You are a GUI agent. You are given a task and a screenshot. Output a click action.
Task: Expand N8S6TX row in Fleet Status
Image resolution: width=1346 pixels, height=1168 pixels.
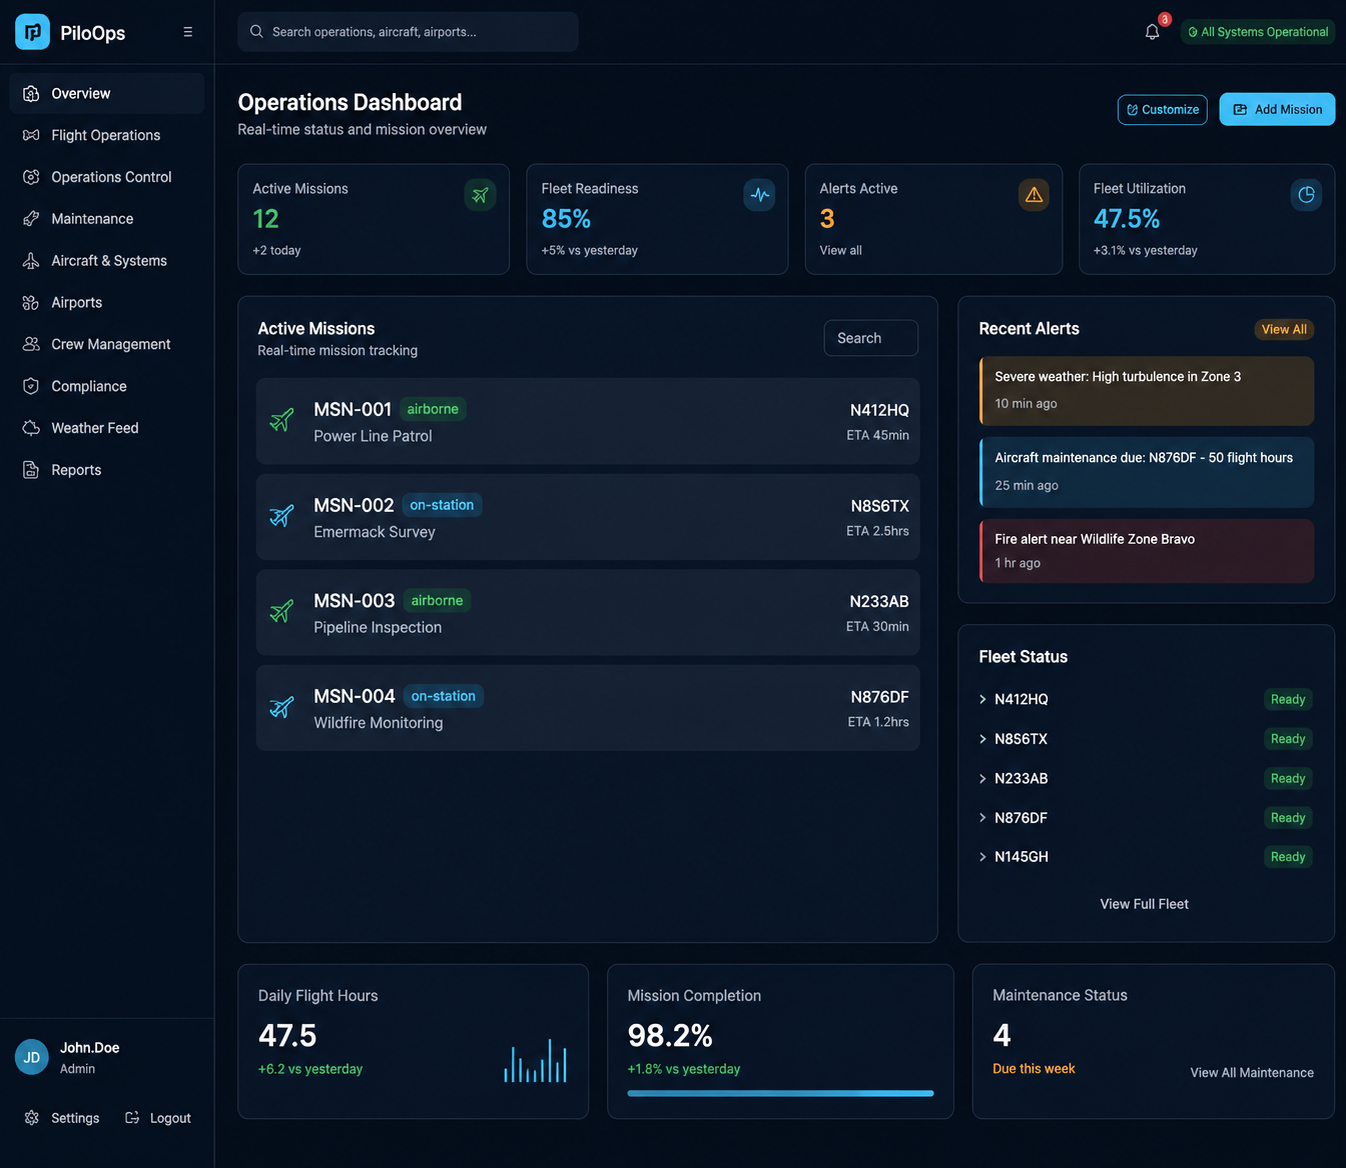[x=983, y=739]
